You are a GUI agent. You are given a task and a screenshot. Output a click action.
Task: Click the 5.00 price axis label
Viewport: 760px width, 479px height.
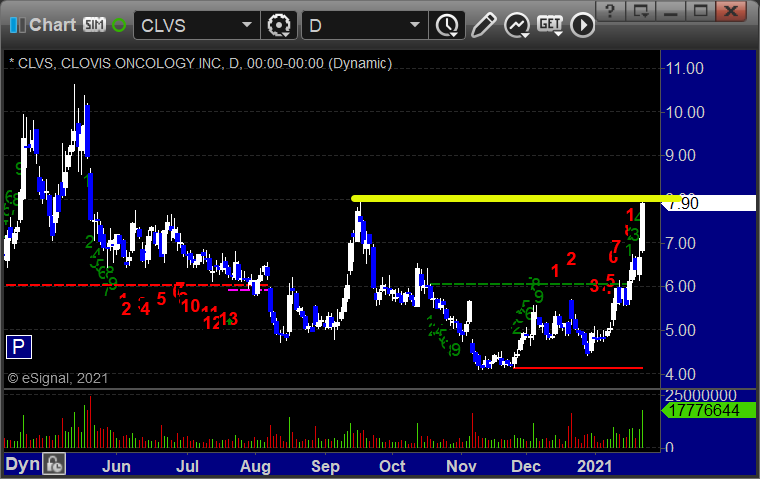click(681, 330)
